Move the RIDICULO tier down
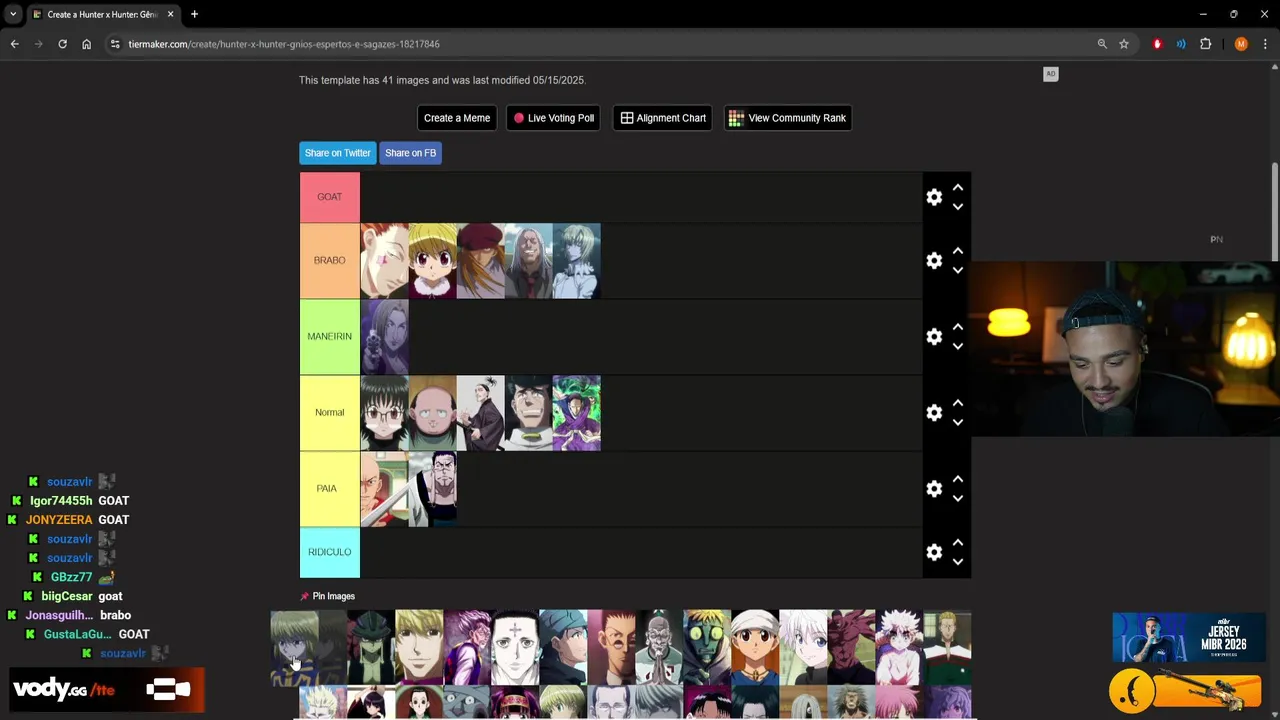Image resolution: width=1280 pixels, height=720 pixels. tap(958, 563)
